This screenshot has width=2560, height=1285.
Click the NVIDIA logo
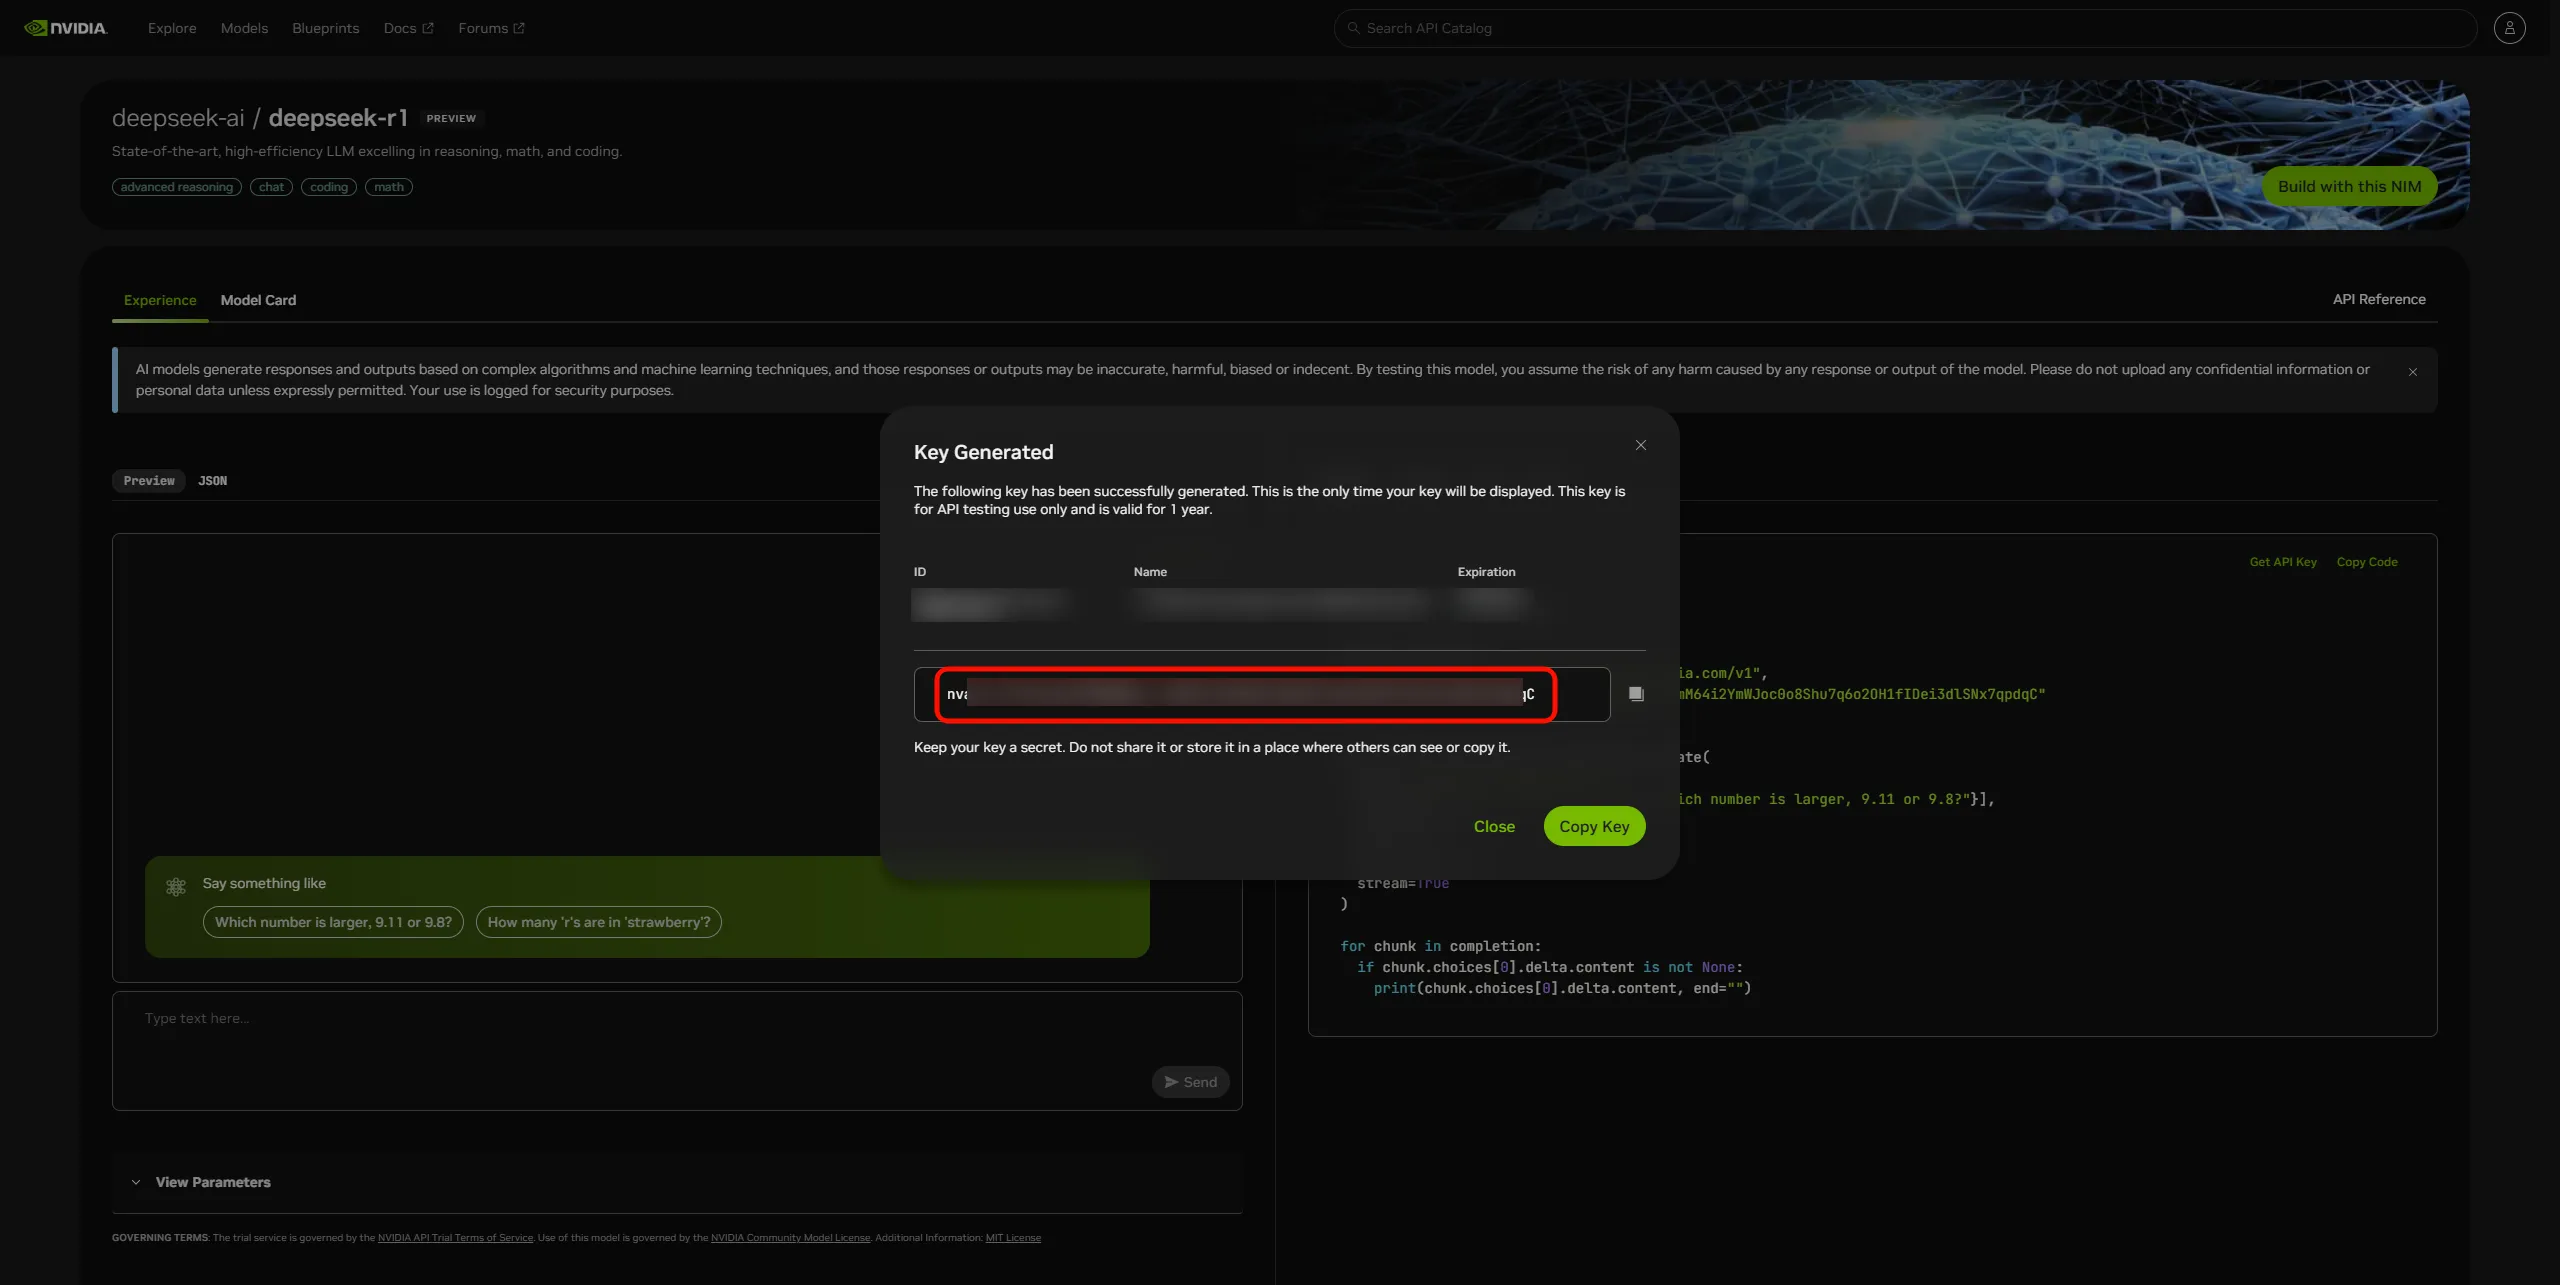pos(66,28)
